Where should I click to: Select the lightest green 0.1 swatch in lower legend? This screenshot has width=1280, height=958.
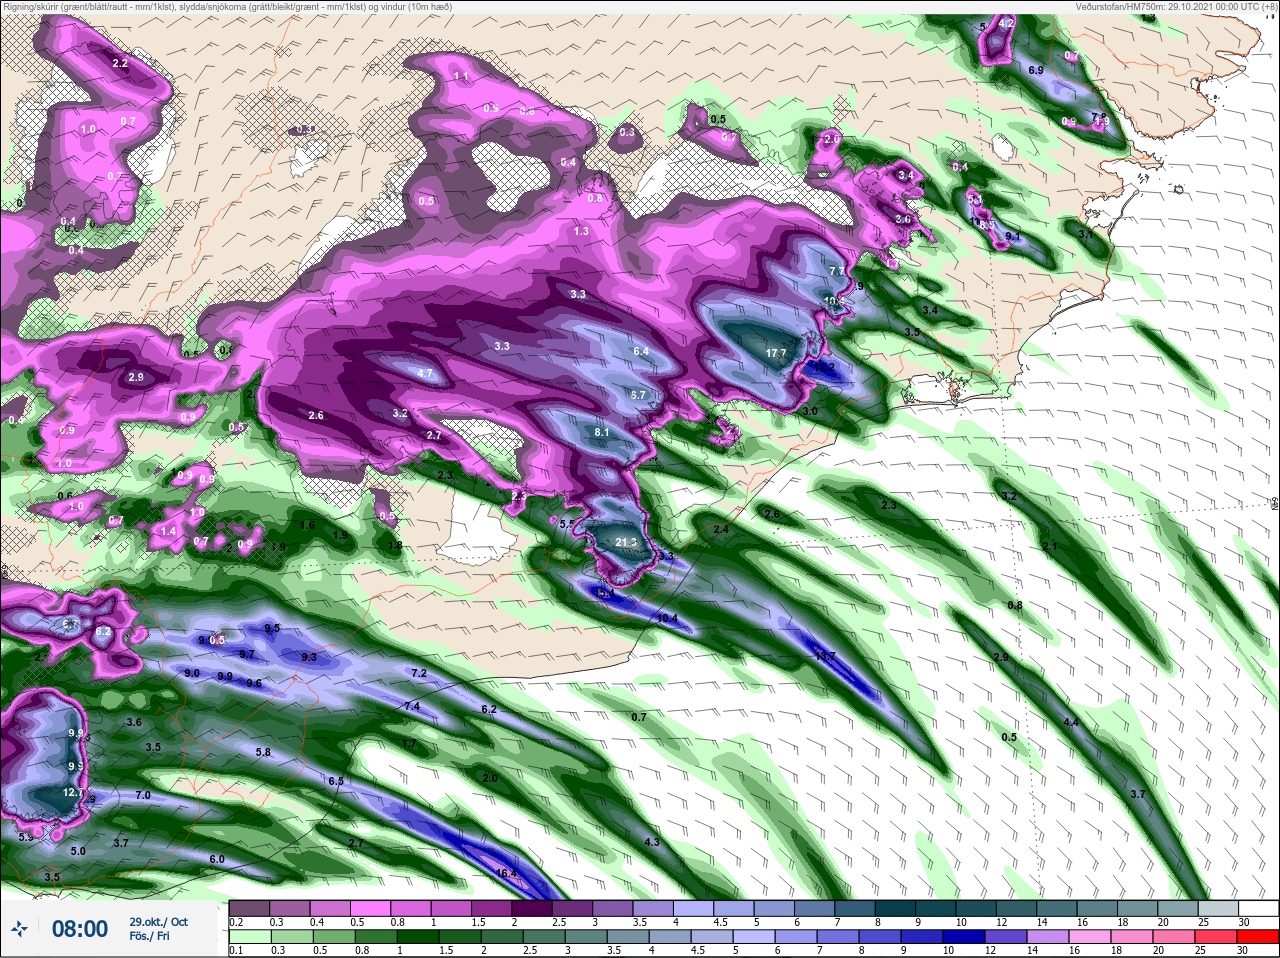[x=249, y=935]
